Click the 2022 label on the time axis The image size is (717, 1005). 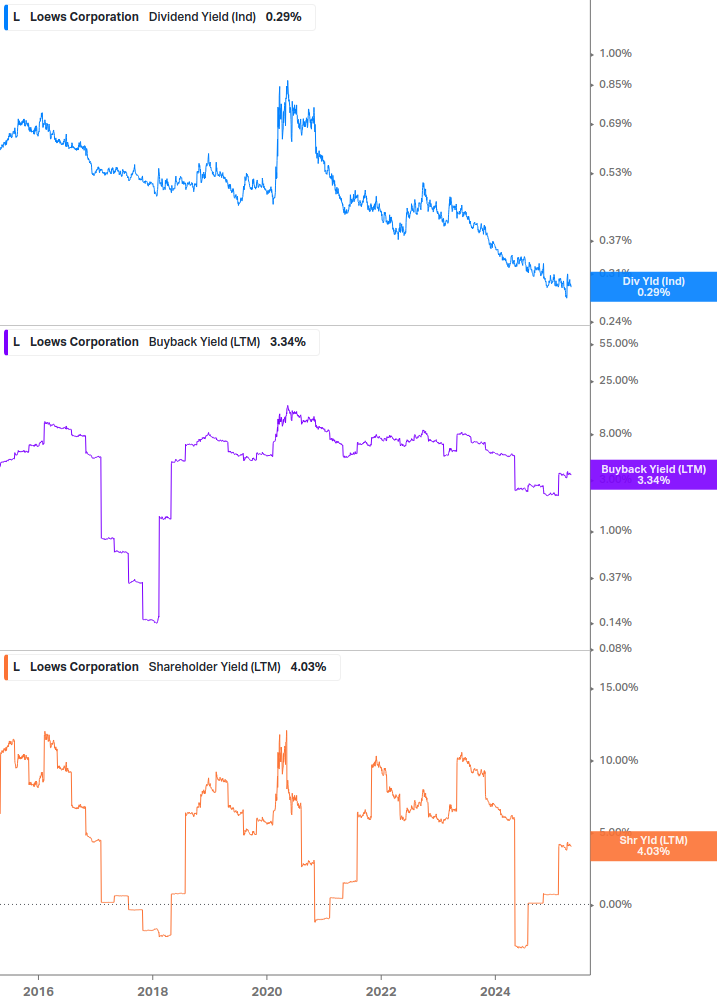381,992
